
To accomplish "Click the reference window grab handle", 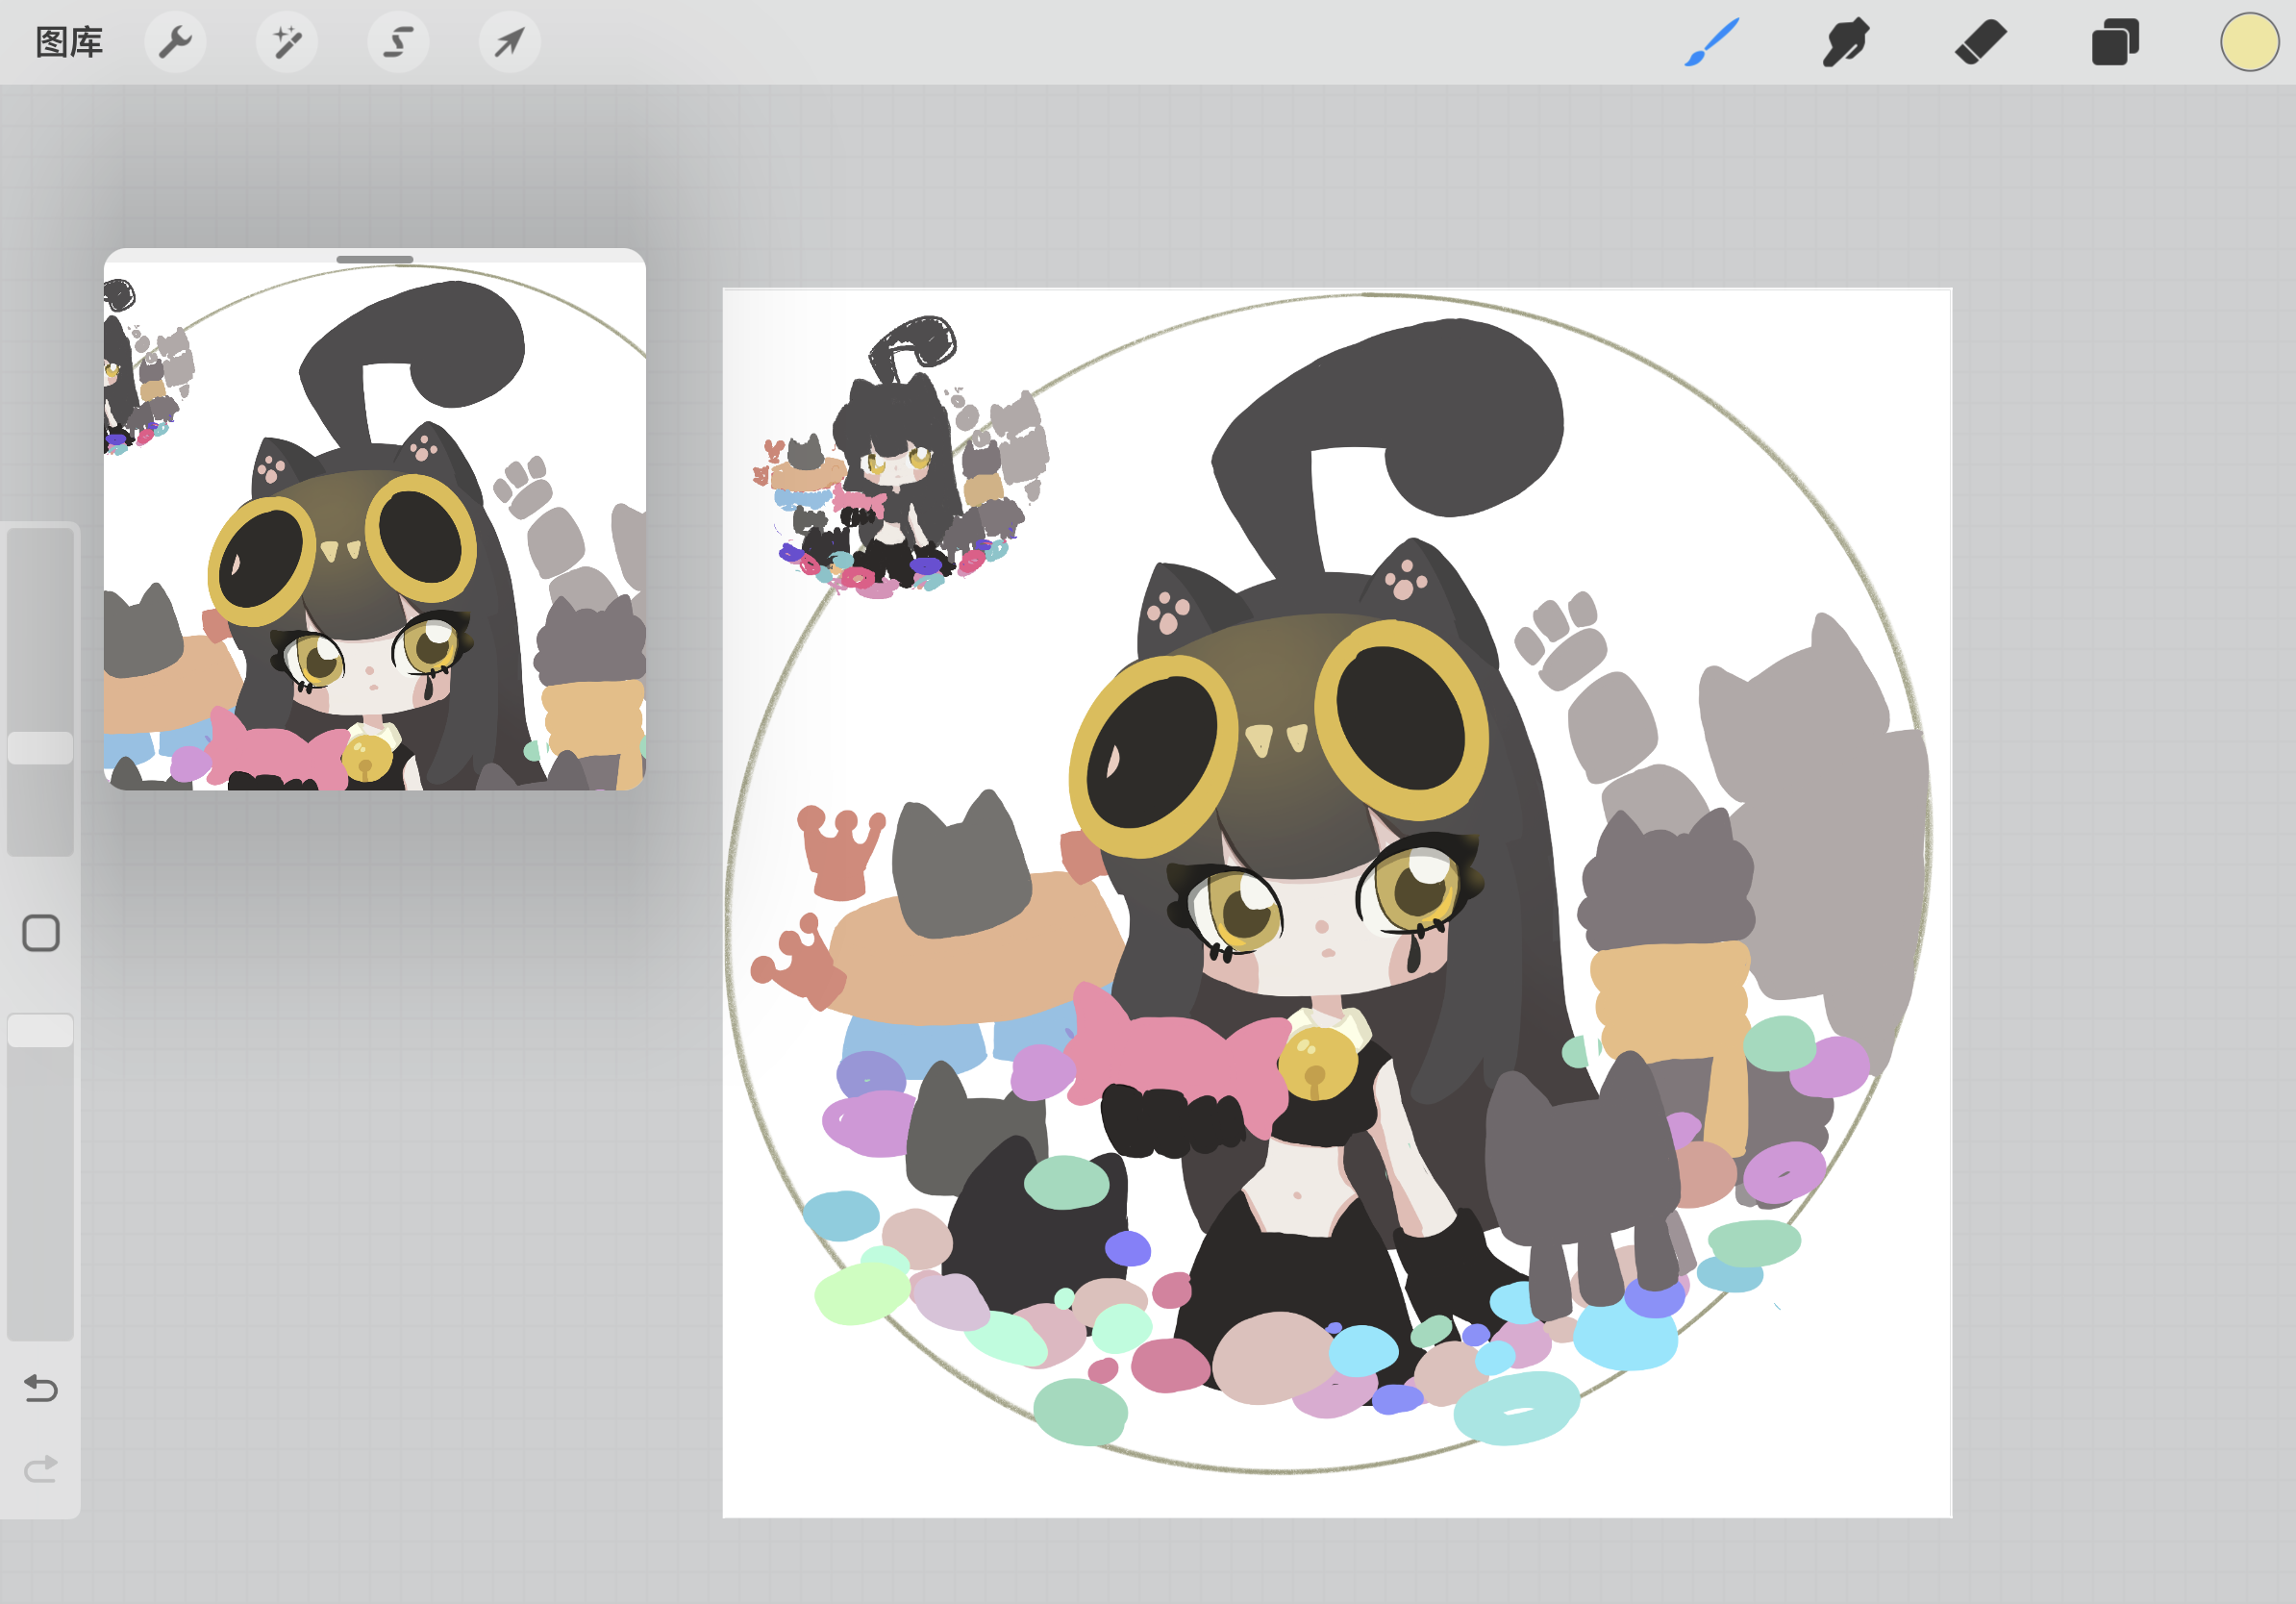I will (375, 259).
